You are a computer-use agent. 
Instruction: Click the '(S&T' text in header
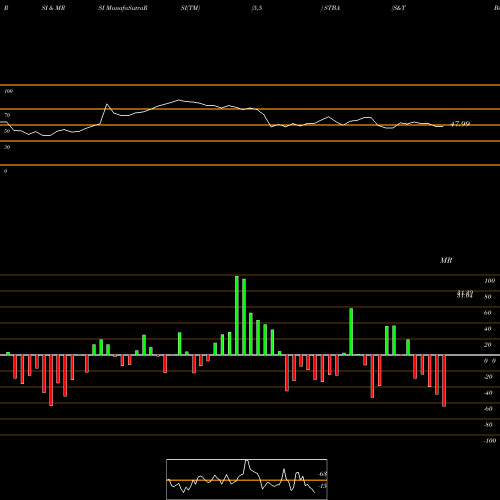[x=399, y=8]
